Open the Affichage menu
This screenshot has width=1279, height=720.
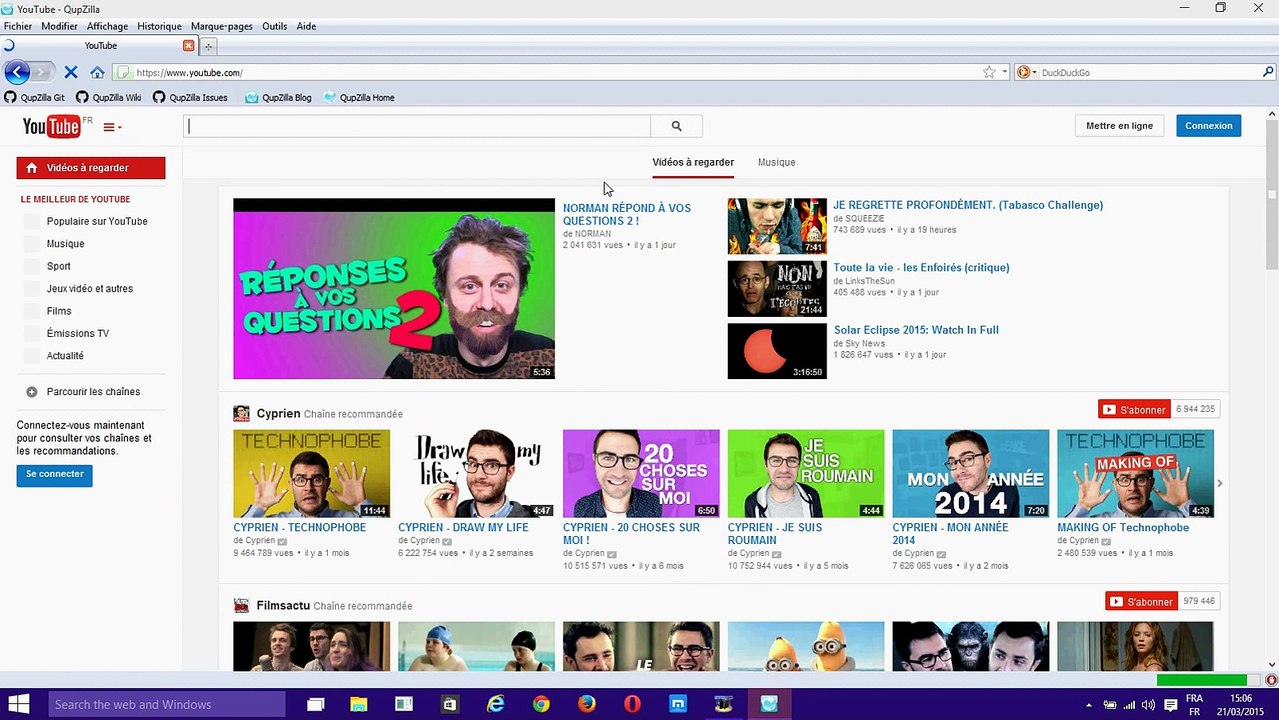[107, 26]
